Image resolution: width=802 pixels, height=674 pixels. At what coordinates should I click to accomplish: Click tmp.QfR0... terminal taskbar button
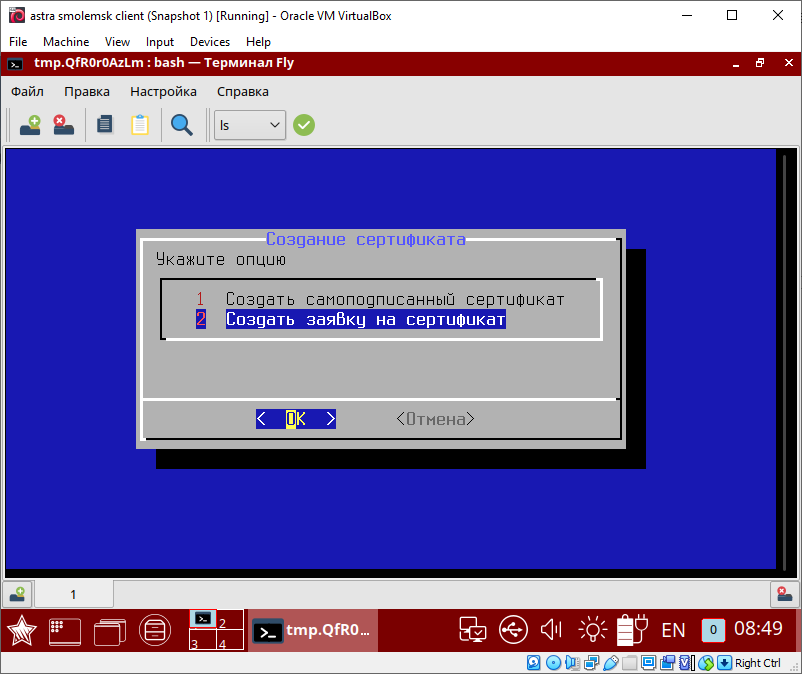313,631
